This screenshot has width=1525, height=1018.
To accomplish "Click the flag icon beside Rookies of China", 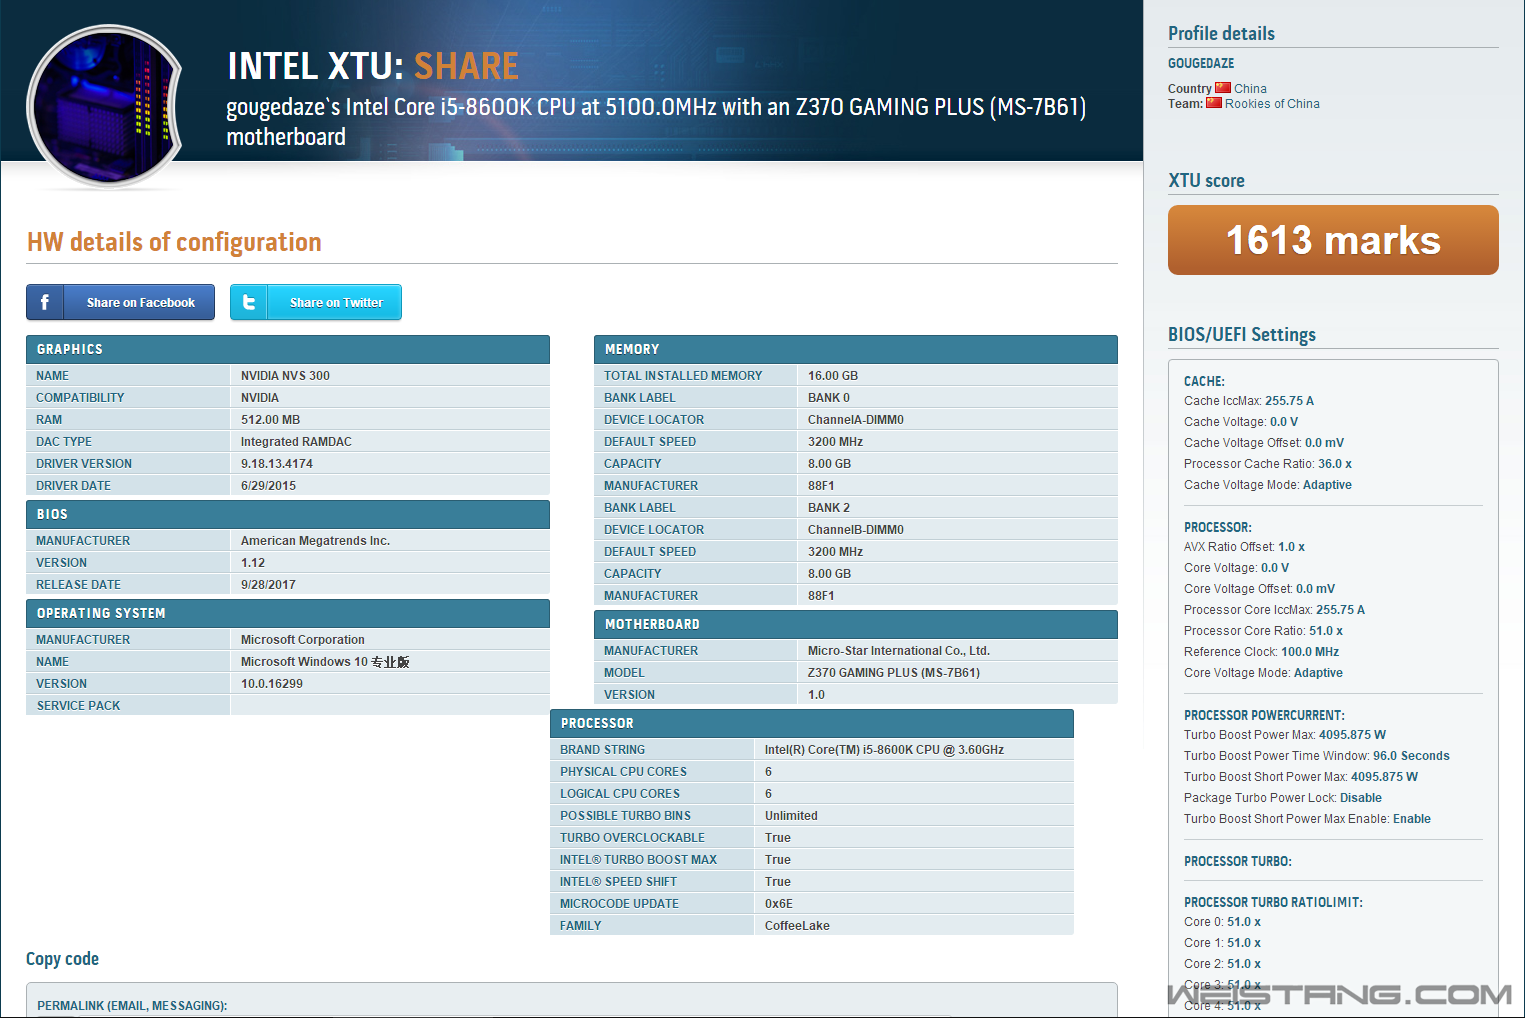I will (x=1214, y=103).
